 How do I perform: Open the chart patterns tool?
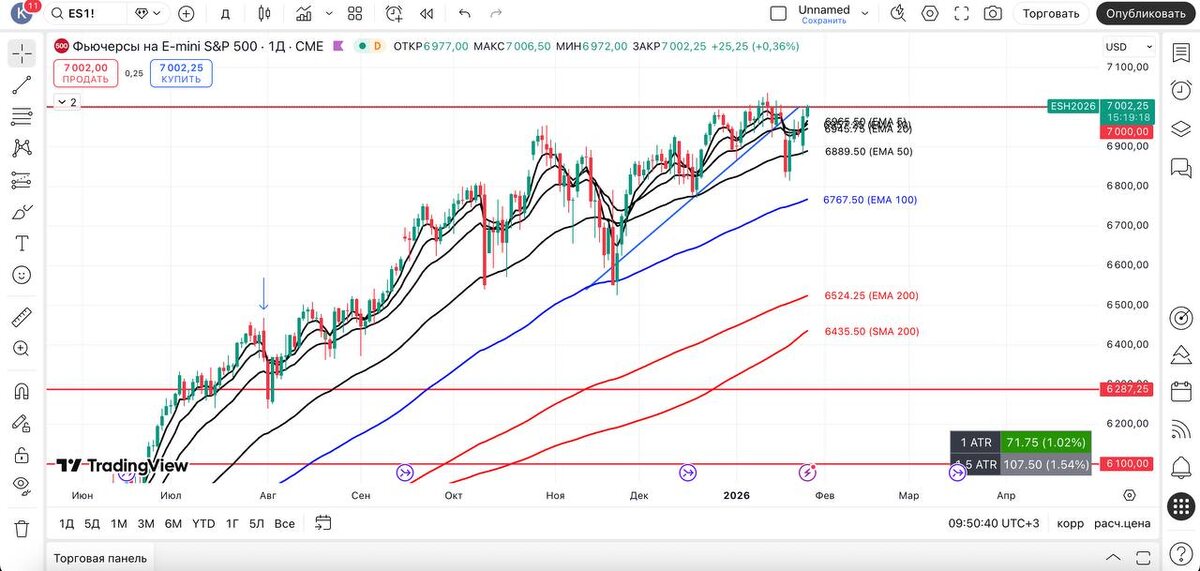pos(21,148)
